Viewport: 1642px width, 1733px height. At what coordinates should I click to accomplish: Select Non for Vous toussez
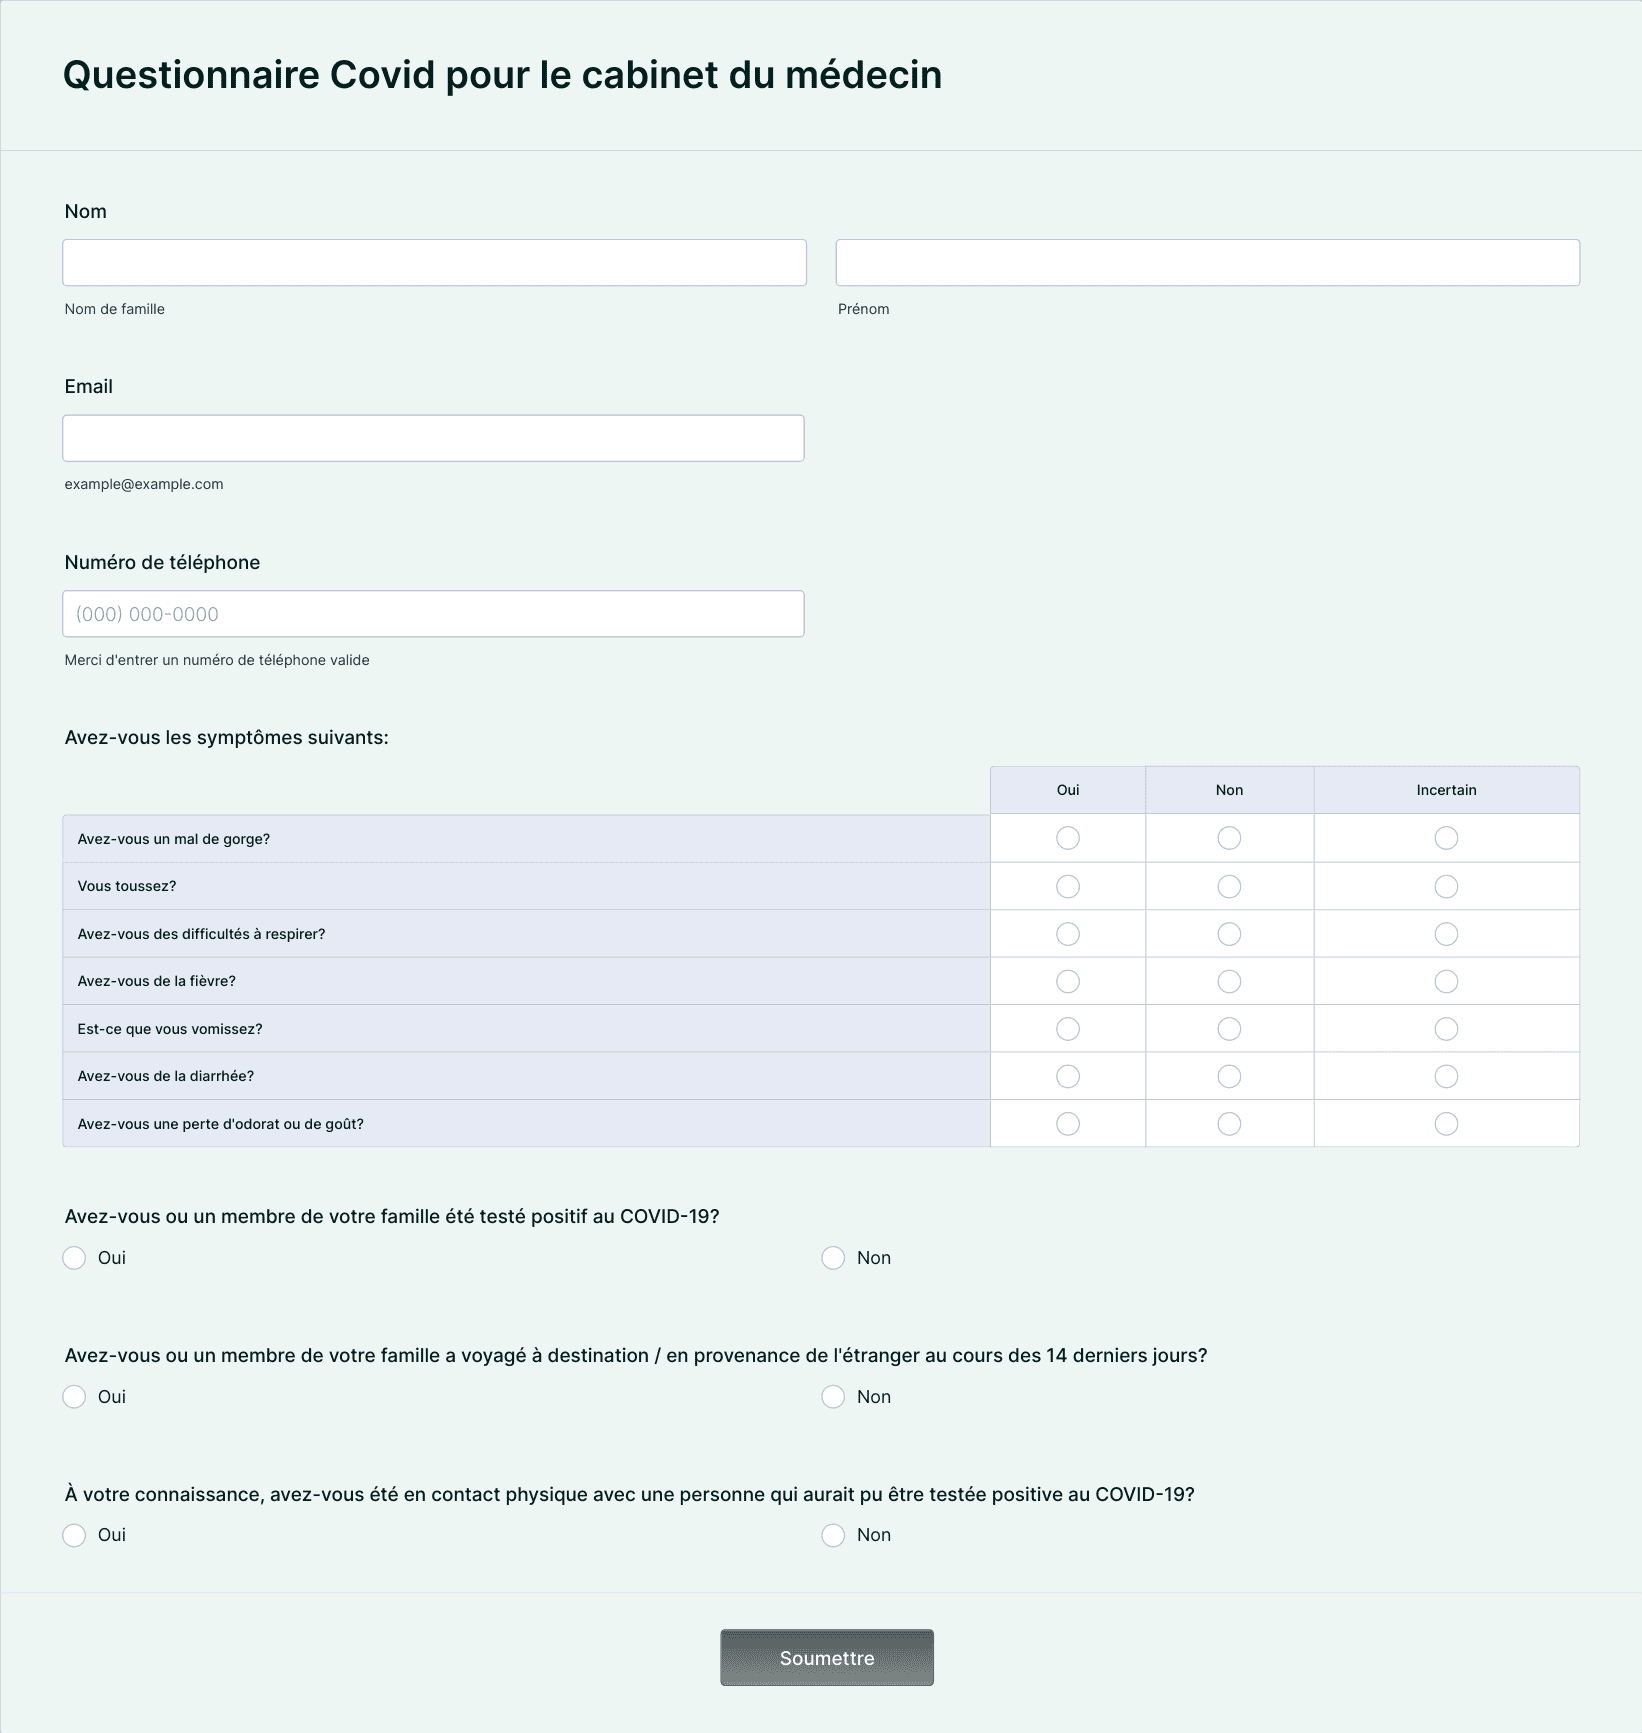(x=1229, y=887)
